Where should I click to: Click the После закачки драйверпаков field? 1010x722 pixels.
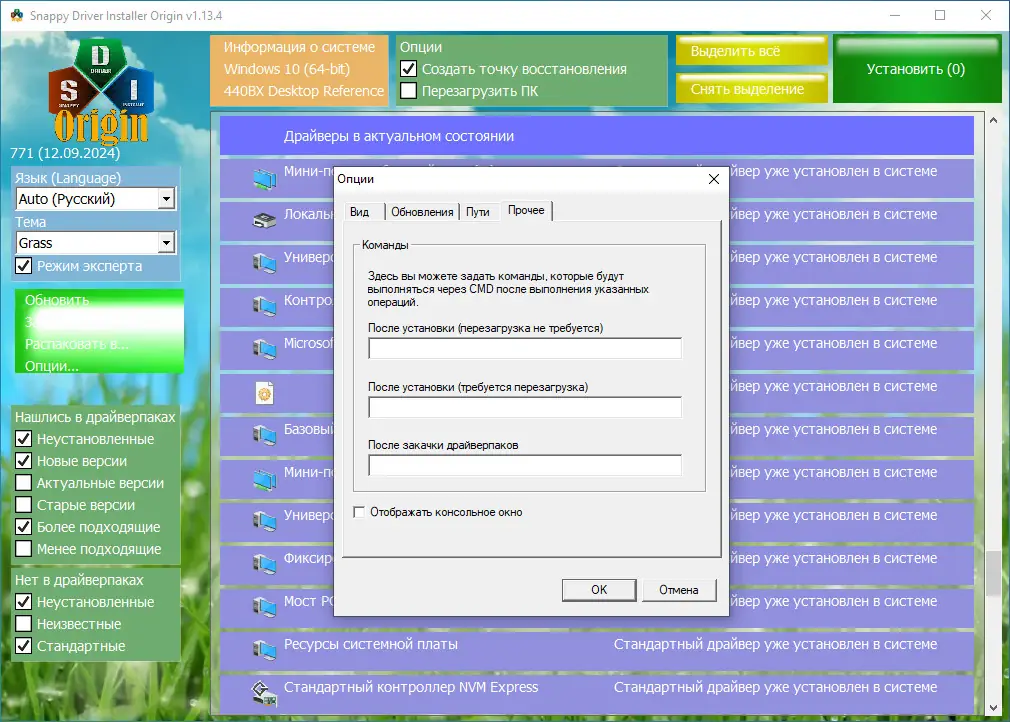point(525,465)
